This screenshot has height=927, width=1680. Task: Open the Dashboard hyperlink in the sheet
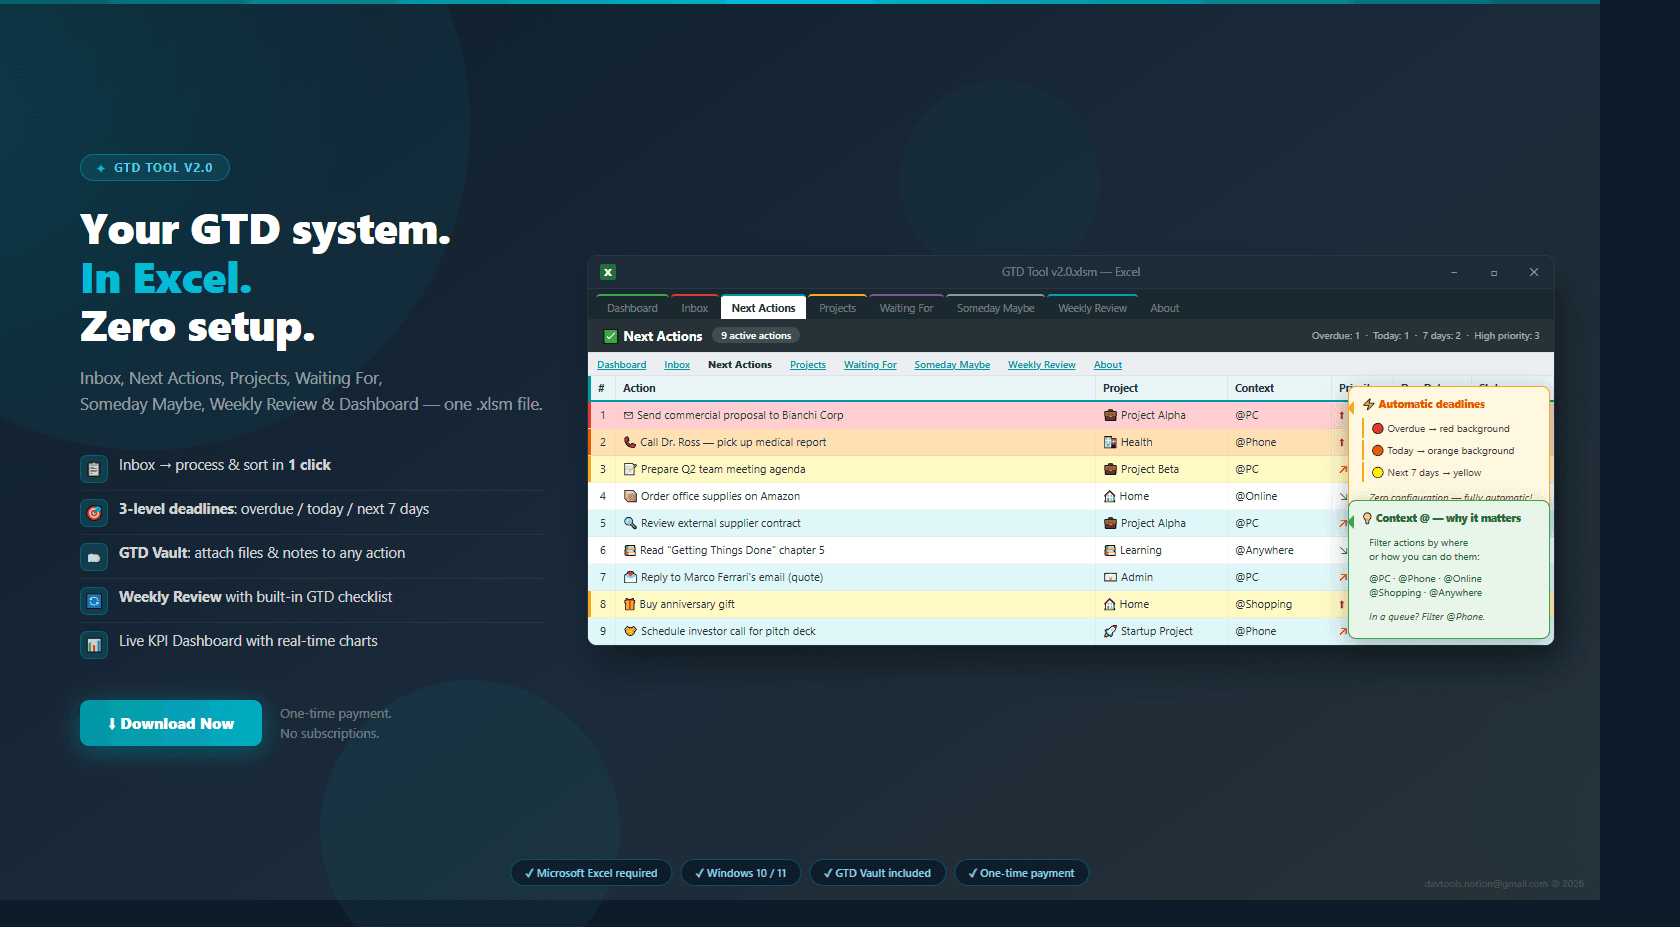(621, 364)
